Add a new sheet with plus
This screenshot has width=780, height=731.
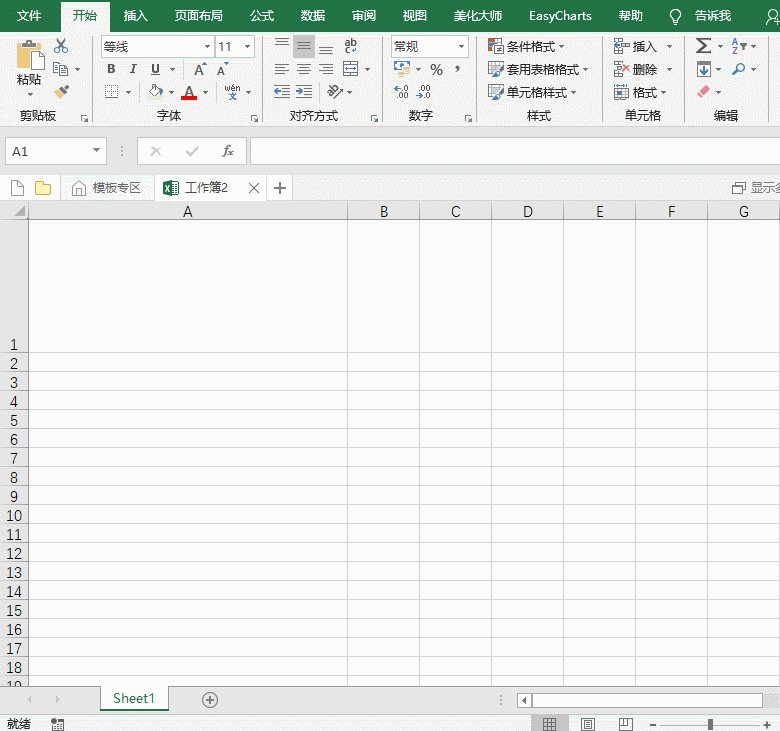(210, 700)
